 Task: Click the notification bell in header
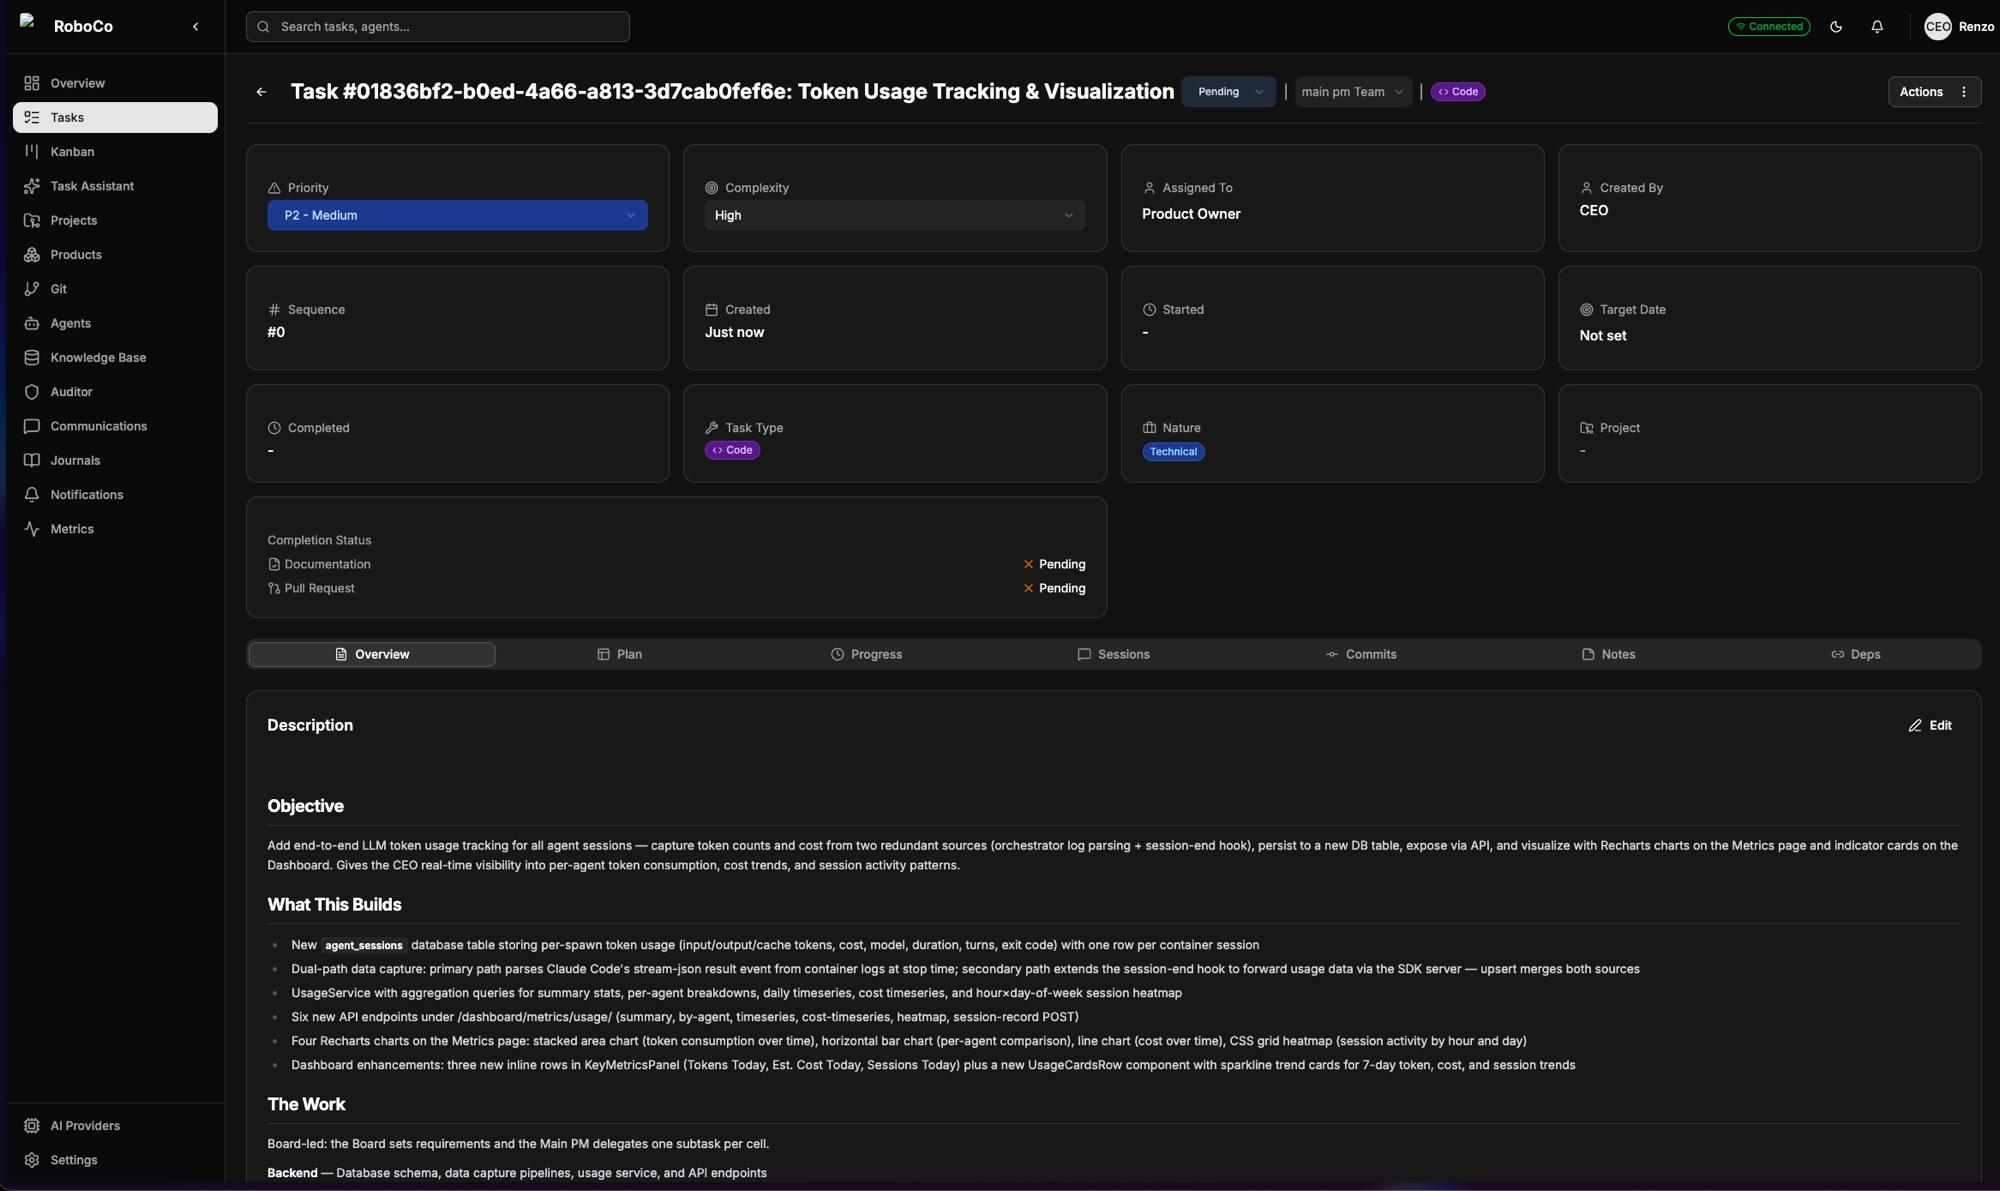click(x=1877, y=27)
